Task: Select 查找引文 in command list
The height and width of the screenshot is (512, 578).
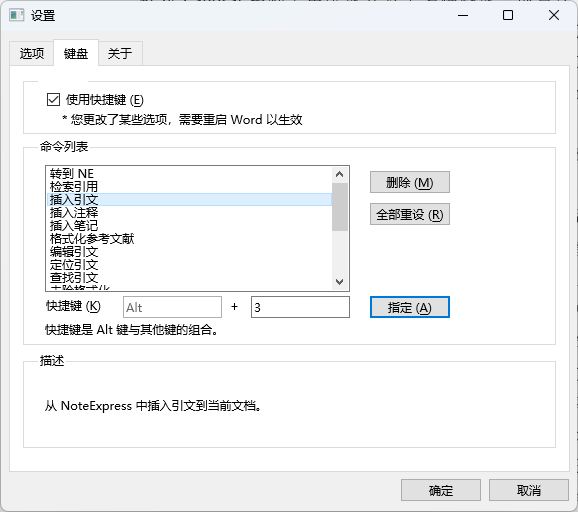Action: pos(189,278)
